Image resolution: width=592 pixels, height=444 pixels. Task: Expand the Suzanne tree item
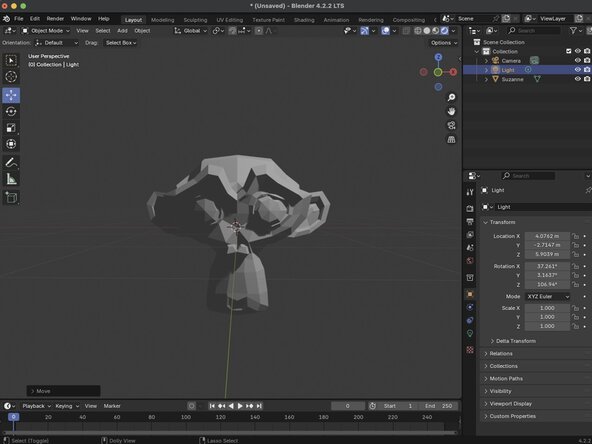pyautogui.click(x=486, y=79)
